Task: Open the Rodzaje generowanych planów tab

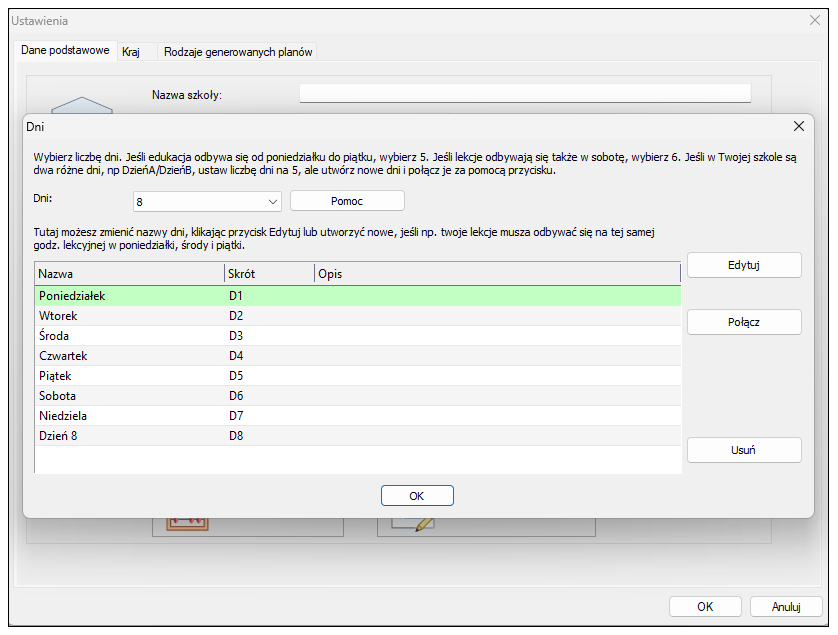Action: 238,52
